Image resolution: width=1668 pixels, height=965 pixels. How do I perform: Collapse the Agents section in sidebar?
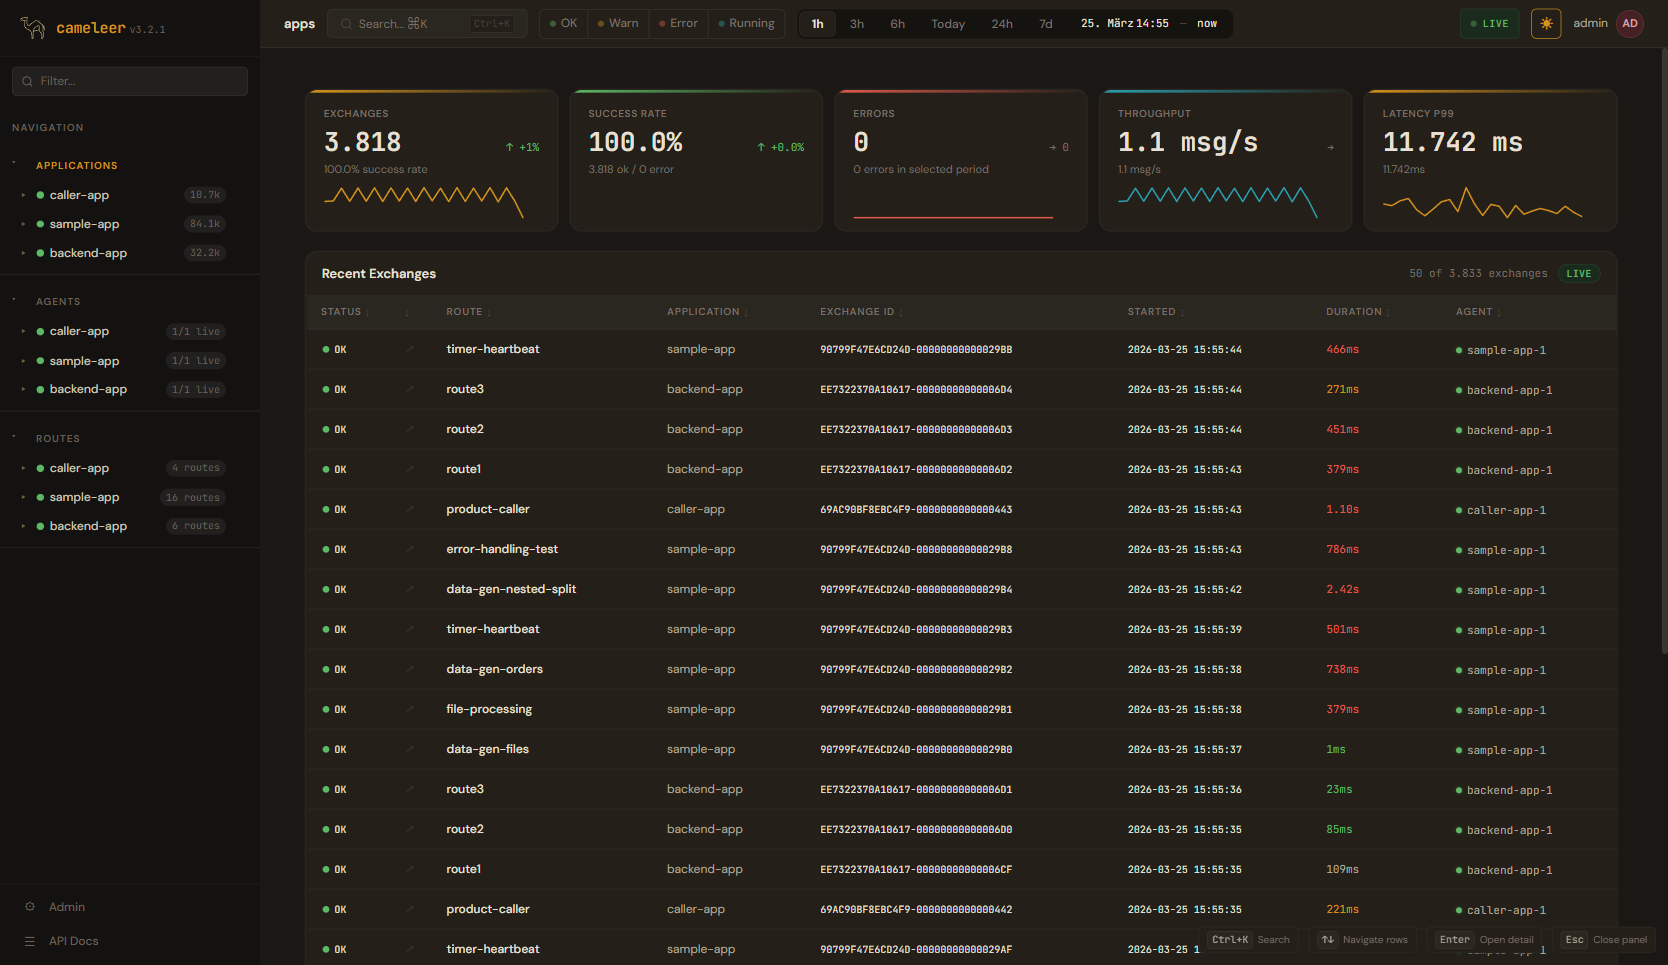pos(14,300)
